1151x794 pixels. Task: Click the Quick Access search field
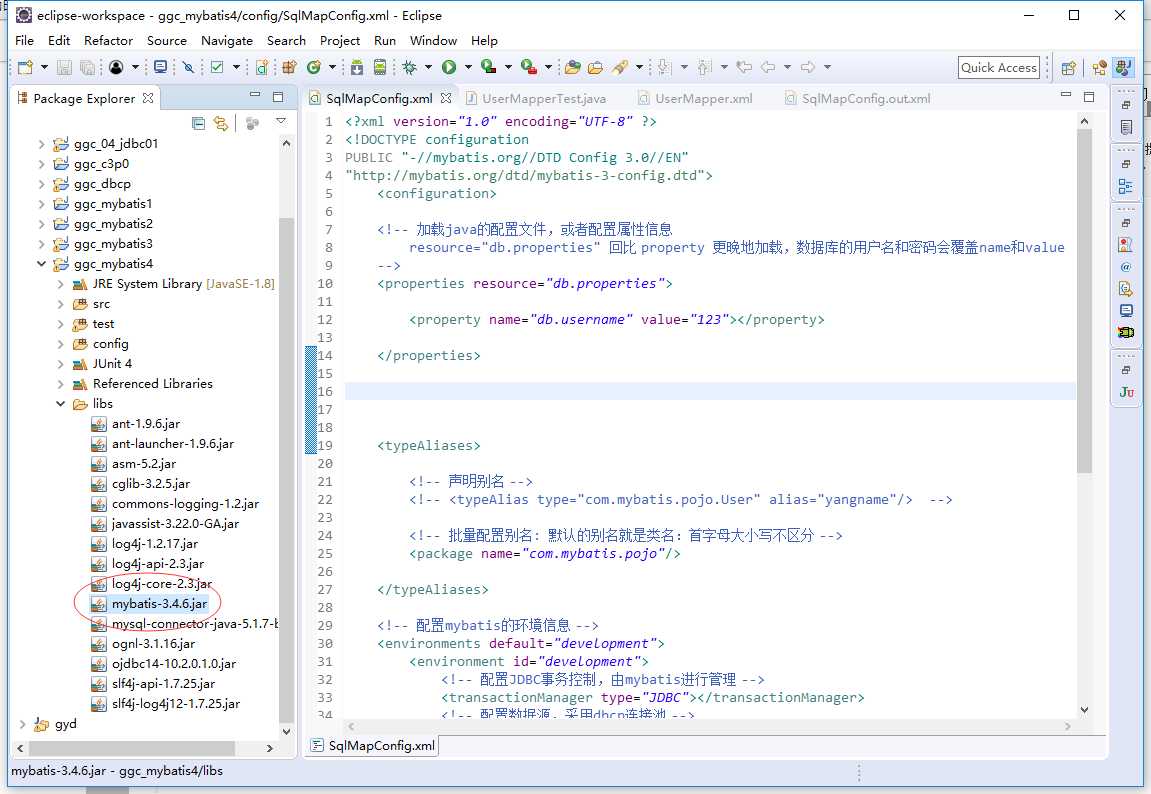[x=999, y=68]
